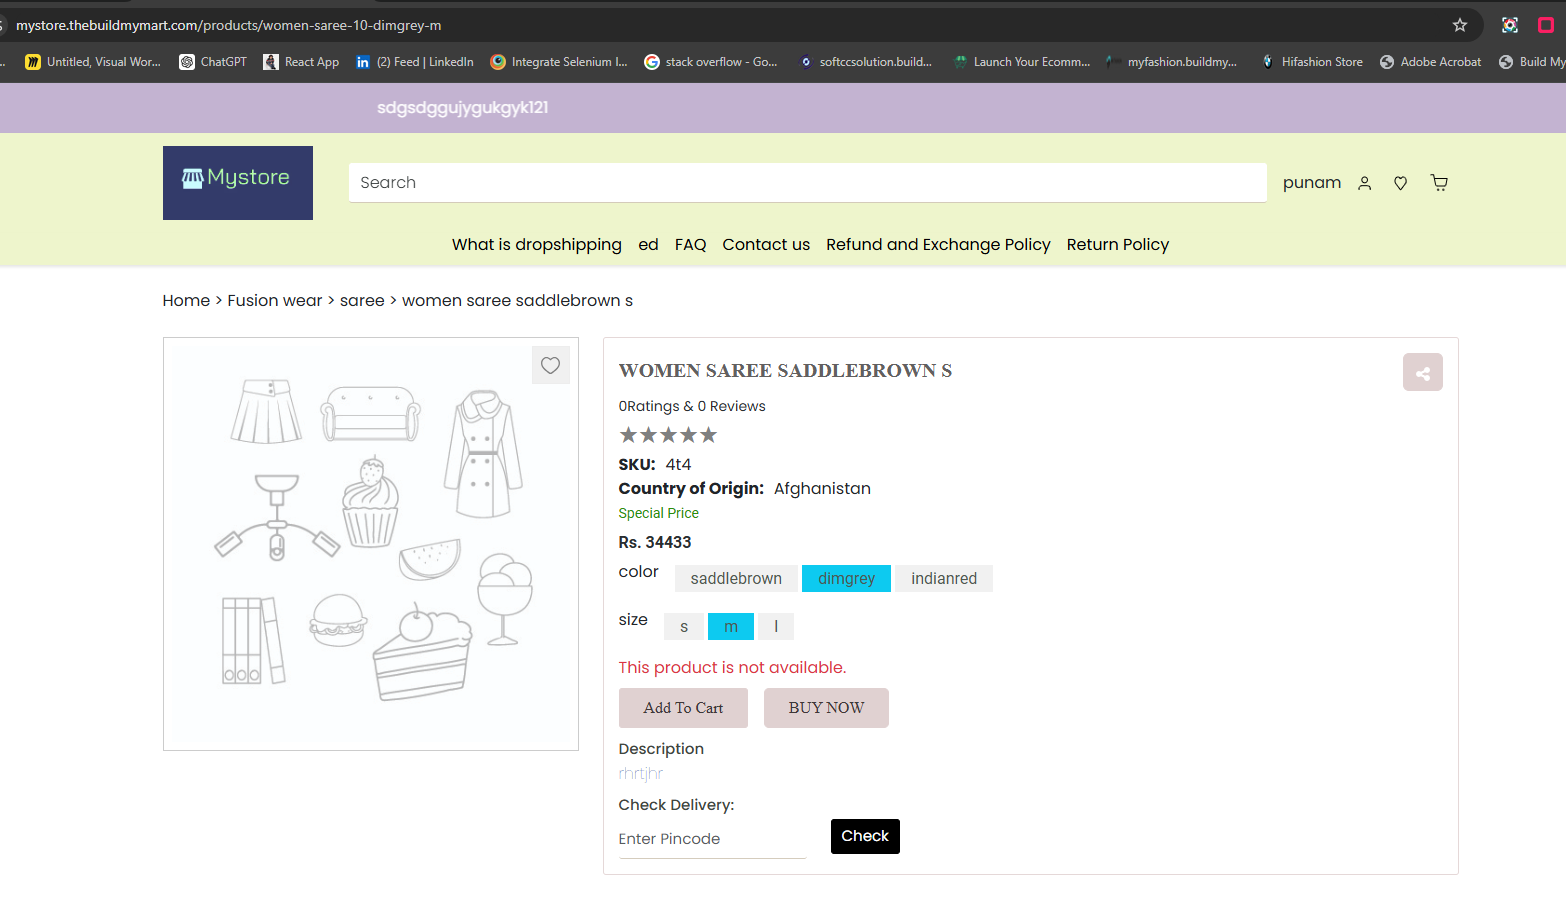The width and height of the screenshot is (1566, 913).
Task: Click the punam username link
Action: pos(1312,183)
